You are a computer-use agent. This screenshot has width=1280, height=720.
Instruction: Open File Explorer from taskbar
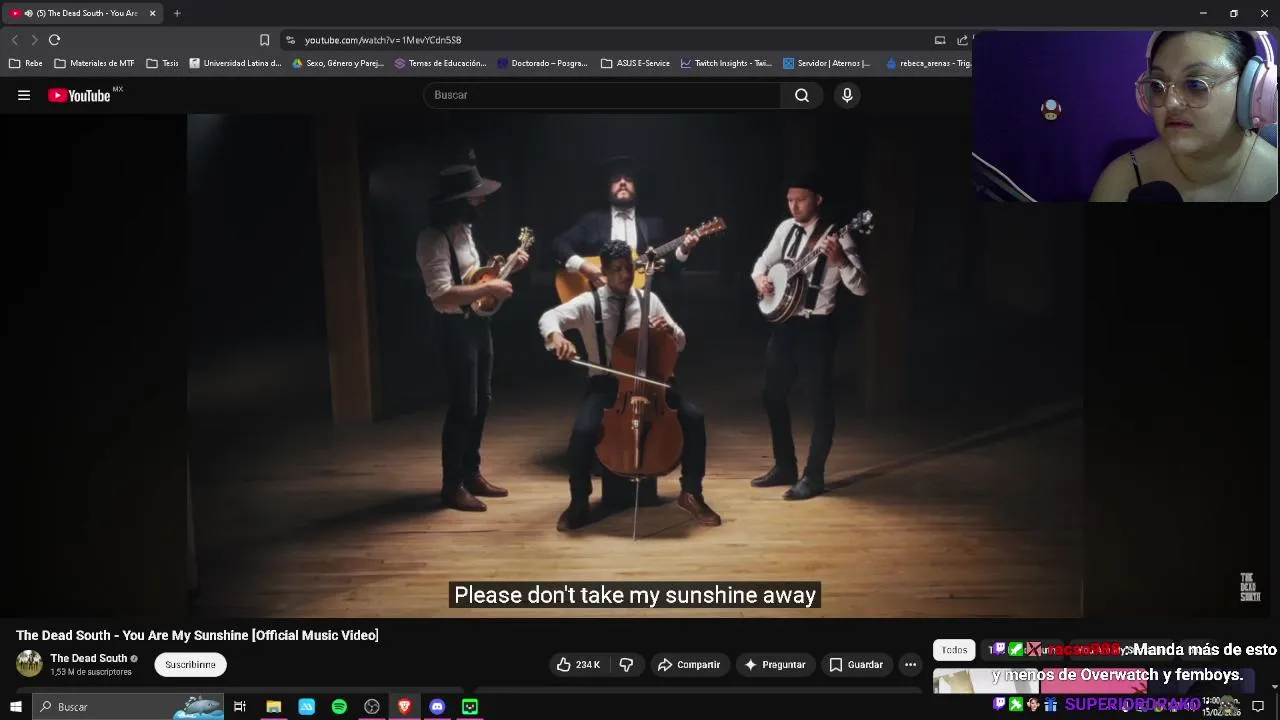(273, 707)
